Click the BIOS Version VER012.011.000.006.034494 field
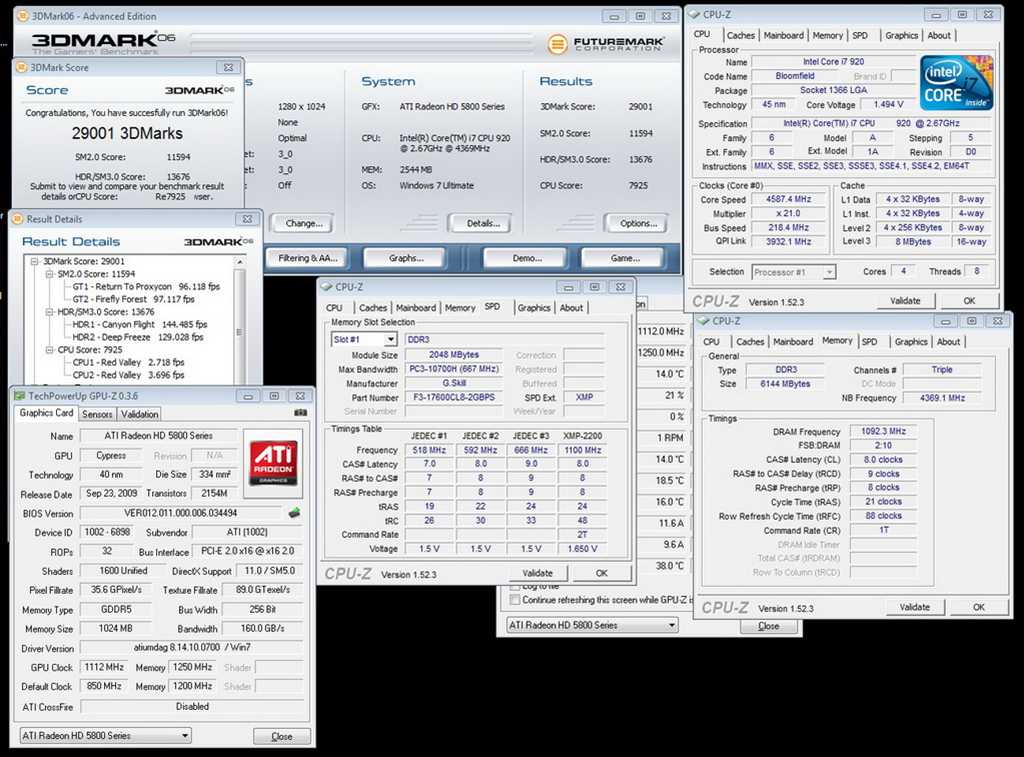1024x757 pixels. [x=181, y=513]
